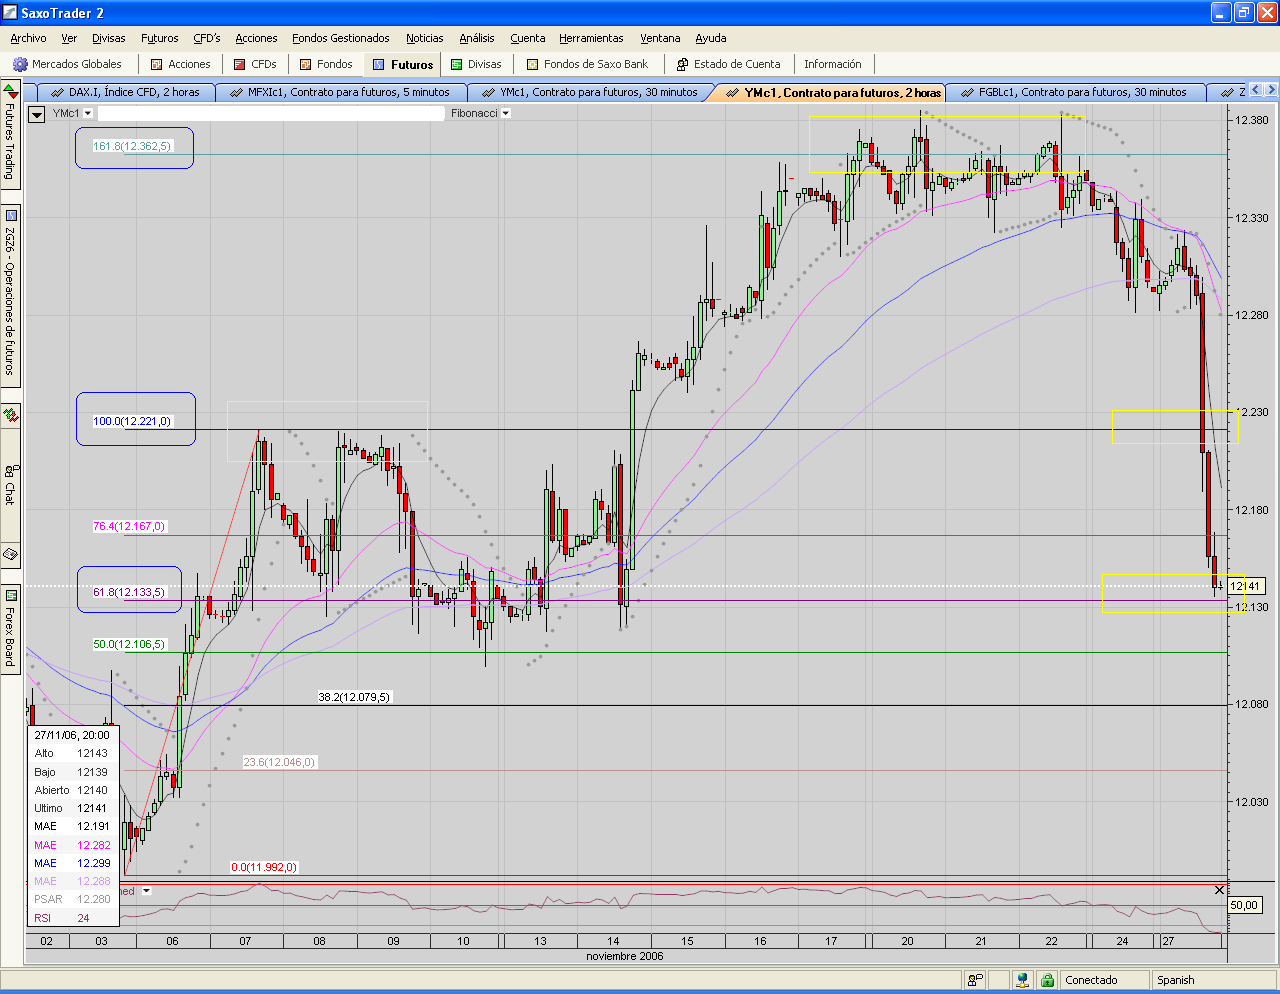Viewport: 1280px width, 994px height.
Task: Select the 161.8 Fibonacci level label
Action: 132,146
